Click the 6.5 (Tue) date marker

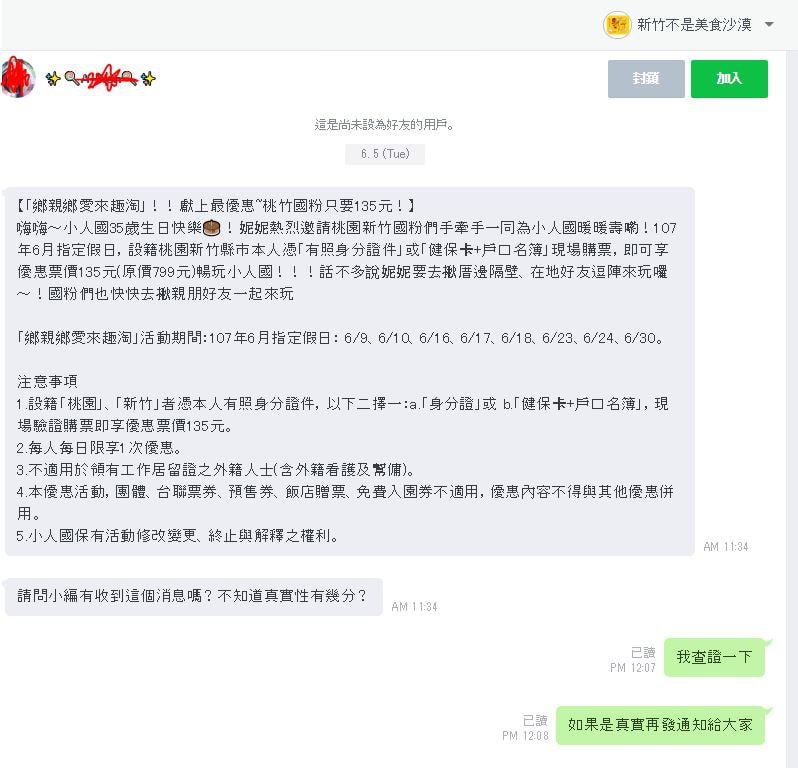click(385, 154)
